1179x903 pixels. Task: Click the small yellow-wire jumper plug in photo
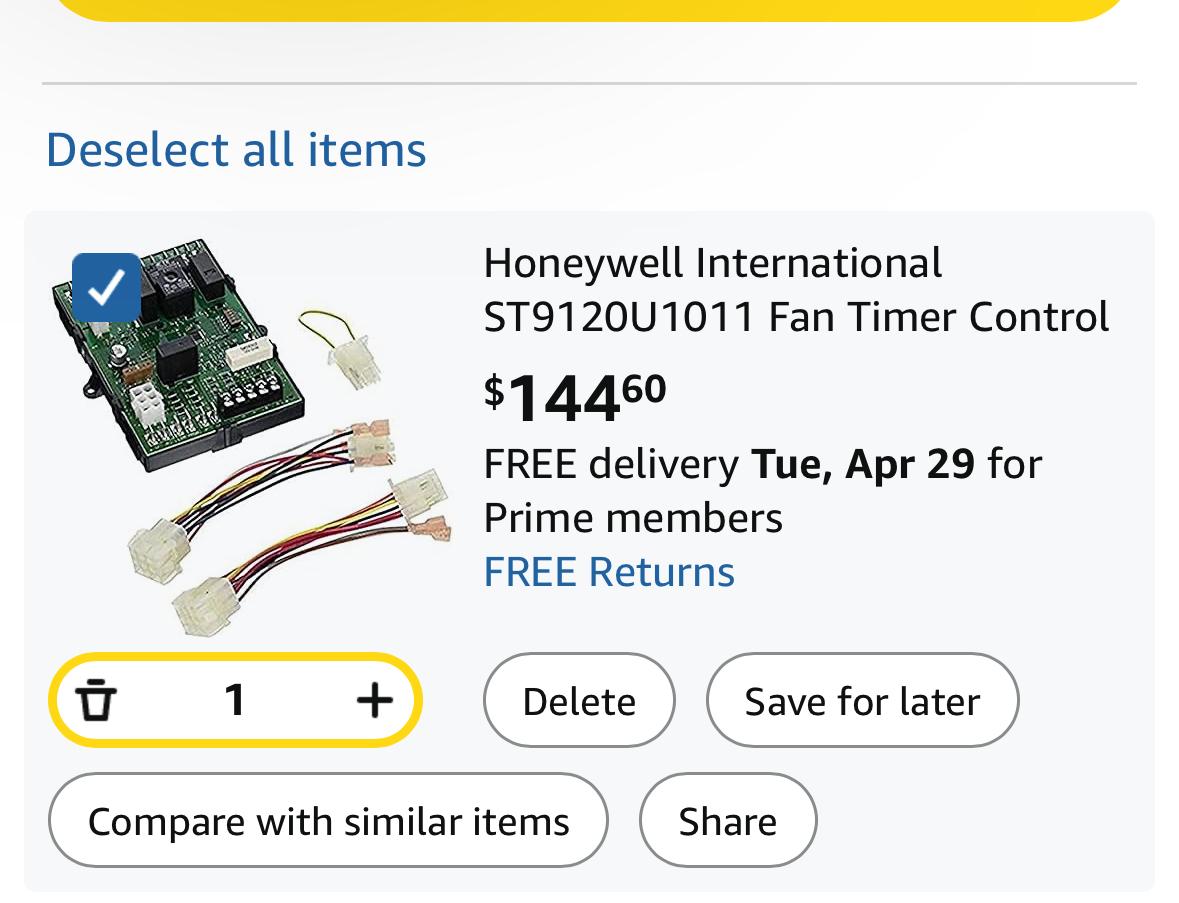(x=340, y=349)
